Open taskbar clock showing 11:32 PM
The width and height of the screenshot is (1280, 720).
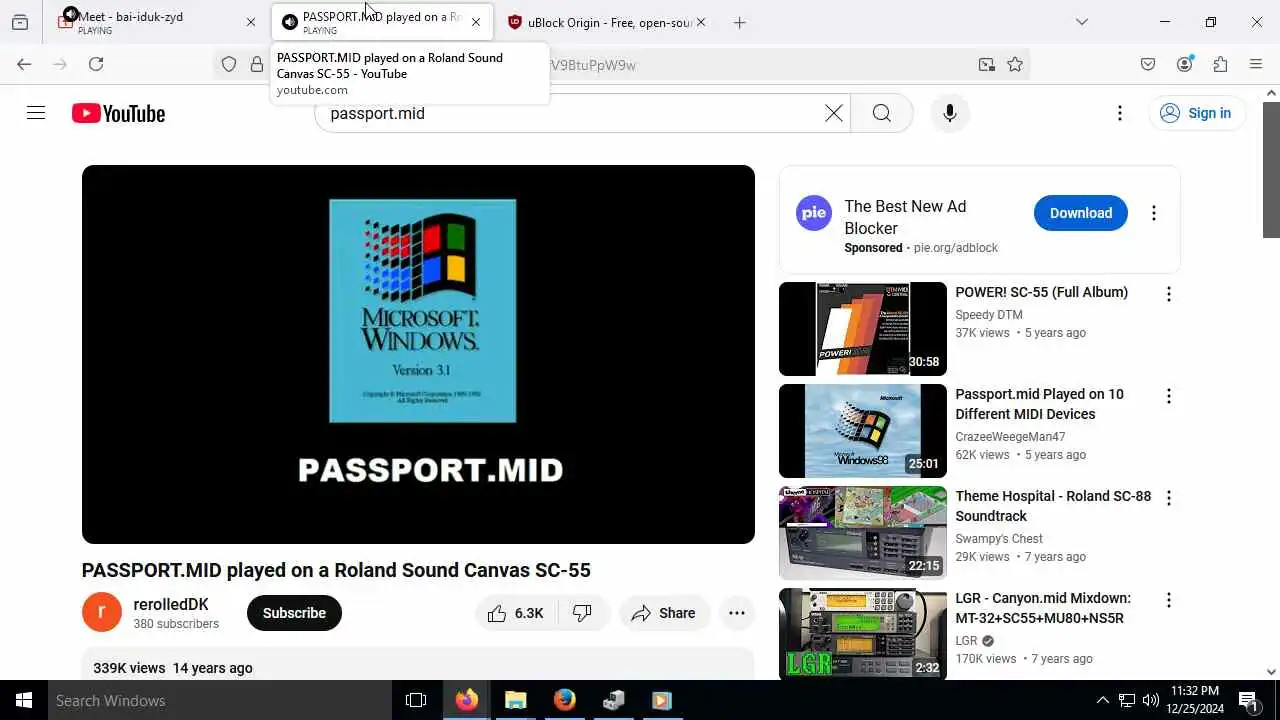[x=1194, y=700]
